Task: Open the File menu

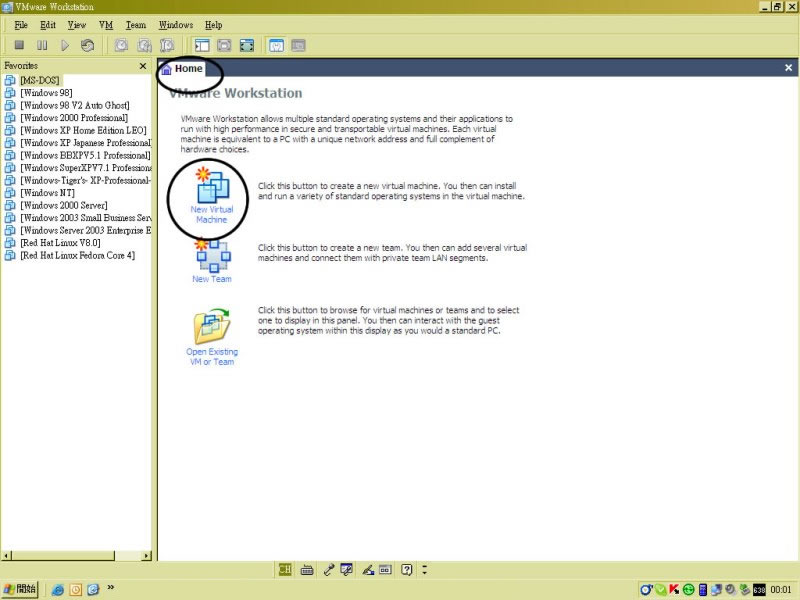Action: (21, 25)
